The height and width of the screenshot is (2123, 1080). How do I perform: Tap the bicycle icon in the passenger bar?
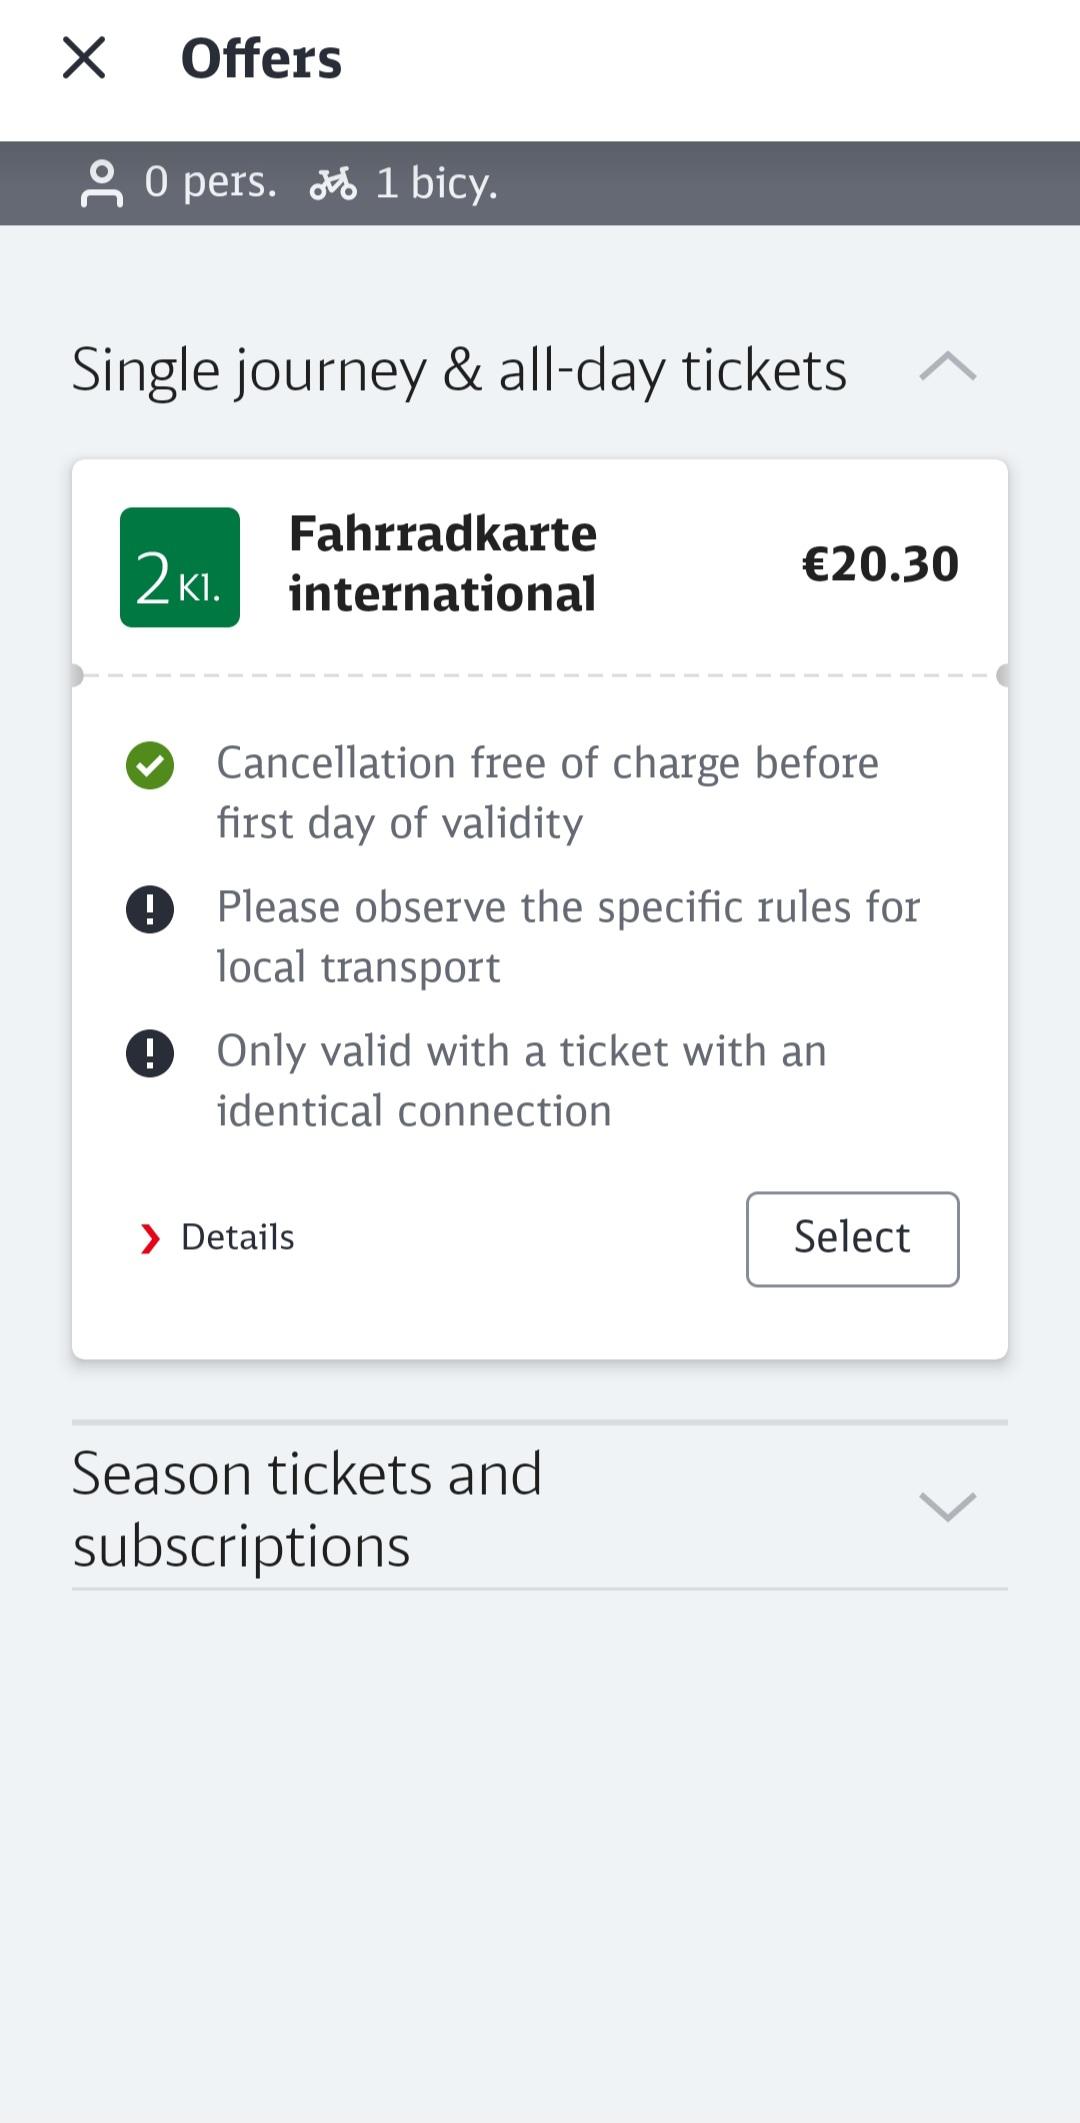333,184
